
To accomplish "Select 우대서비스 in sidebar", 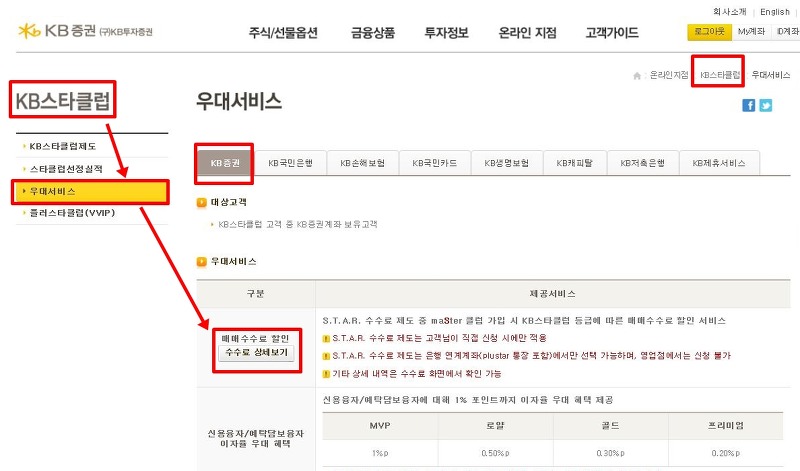I will tap(90, 191).
